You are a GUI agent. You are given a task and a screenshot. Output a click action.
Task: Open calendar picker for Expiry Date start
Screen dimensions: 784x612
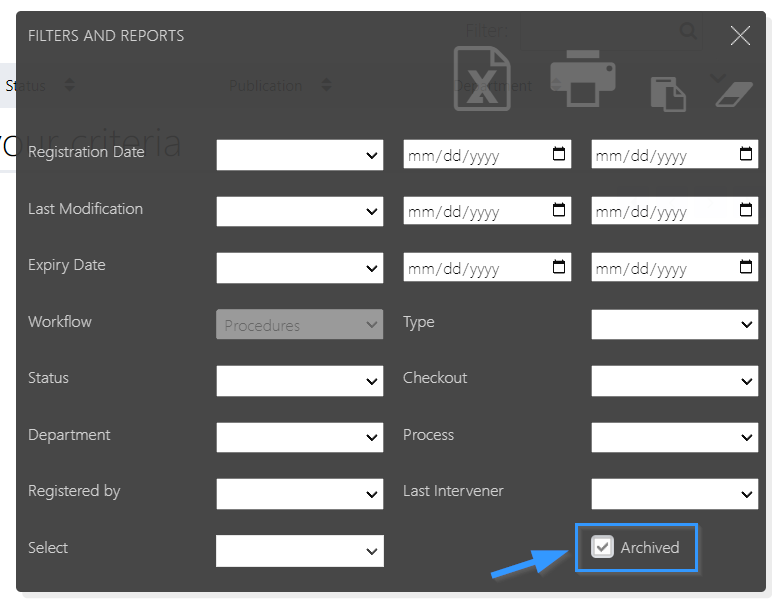pyautogui.click(x=559, y=266)
